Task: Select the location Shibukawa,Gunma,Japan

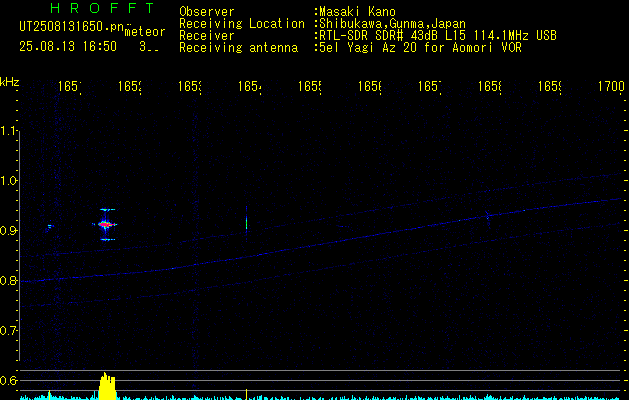Action: pyautogui.click(x=392, y=24)
